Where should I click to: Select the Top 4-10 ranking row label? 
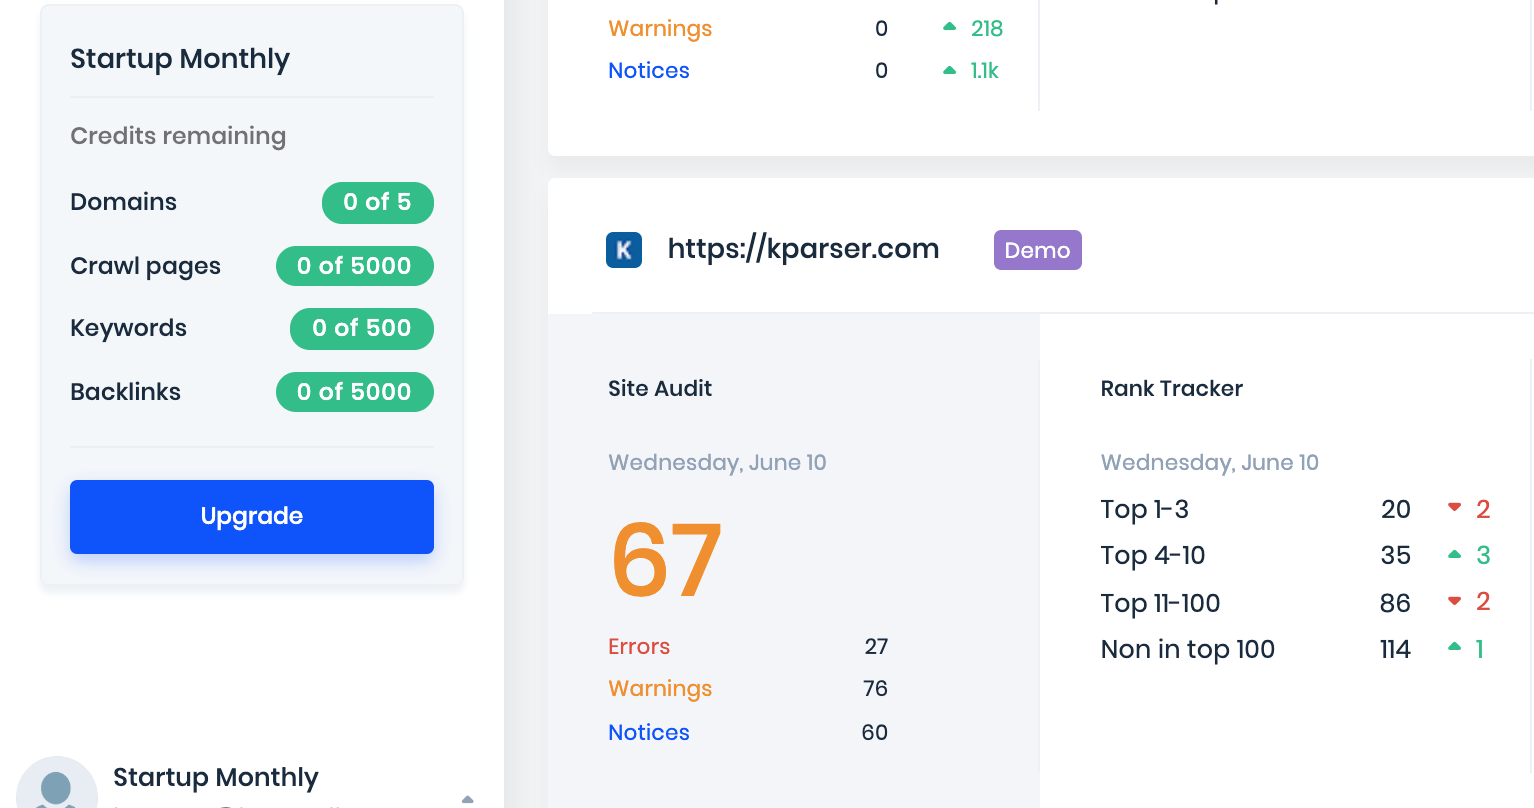(1153, 556)
